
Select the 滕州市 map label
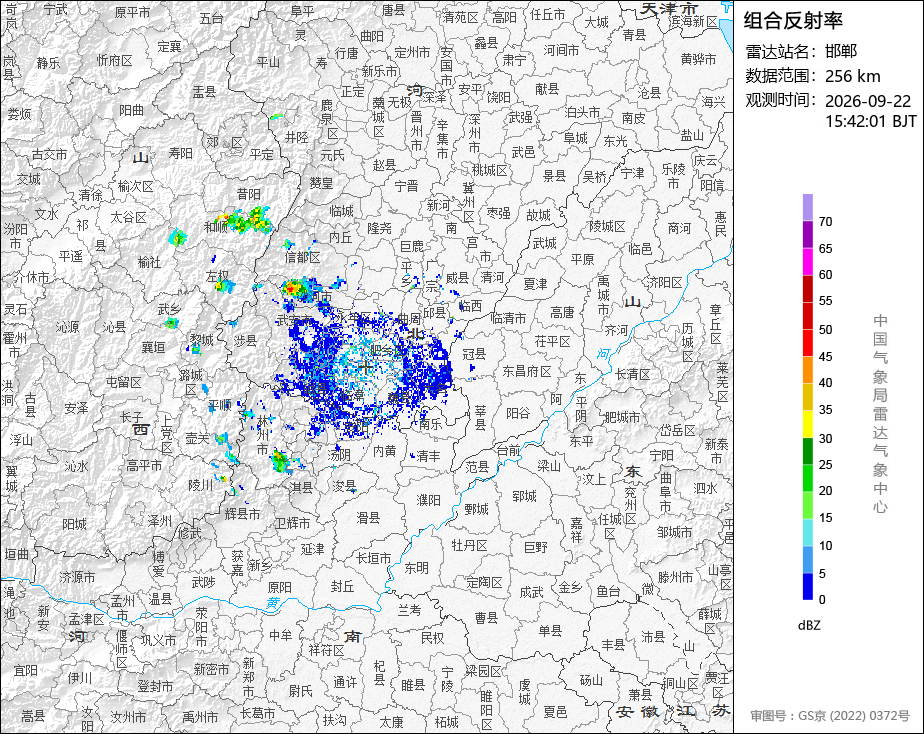(675, 577)
